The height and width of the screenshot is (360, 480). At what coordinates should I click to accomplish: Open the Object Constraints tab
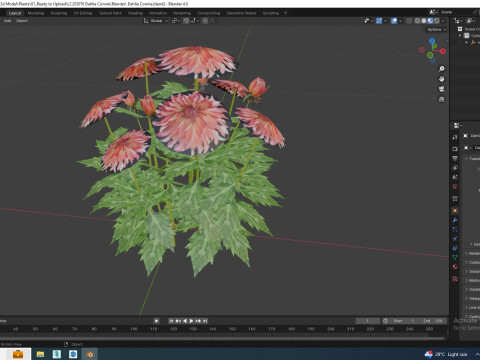tap(455, 248)
